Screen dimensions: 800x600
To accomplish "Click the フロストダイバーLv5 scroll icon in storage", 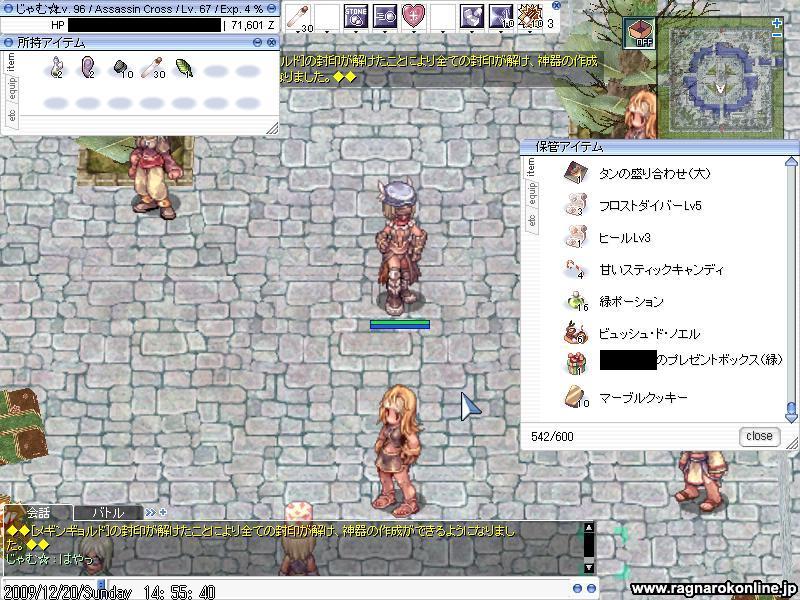I will pos(577,205).
